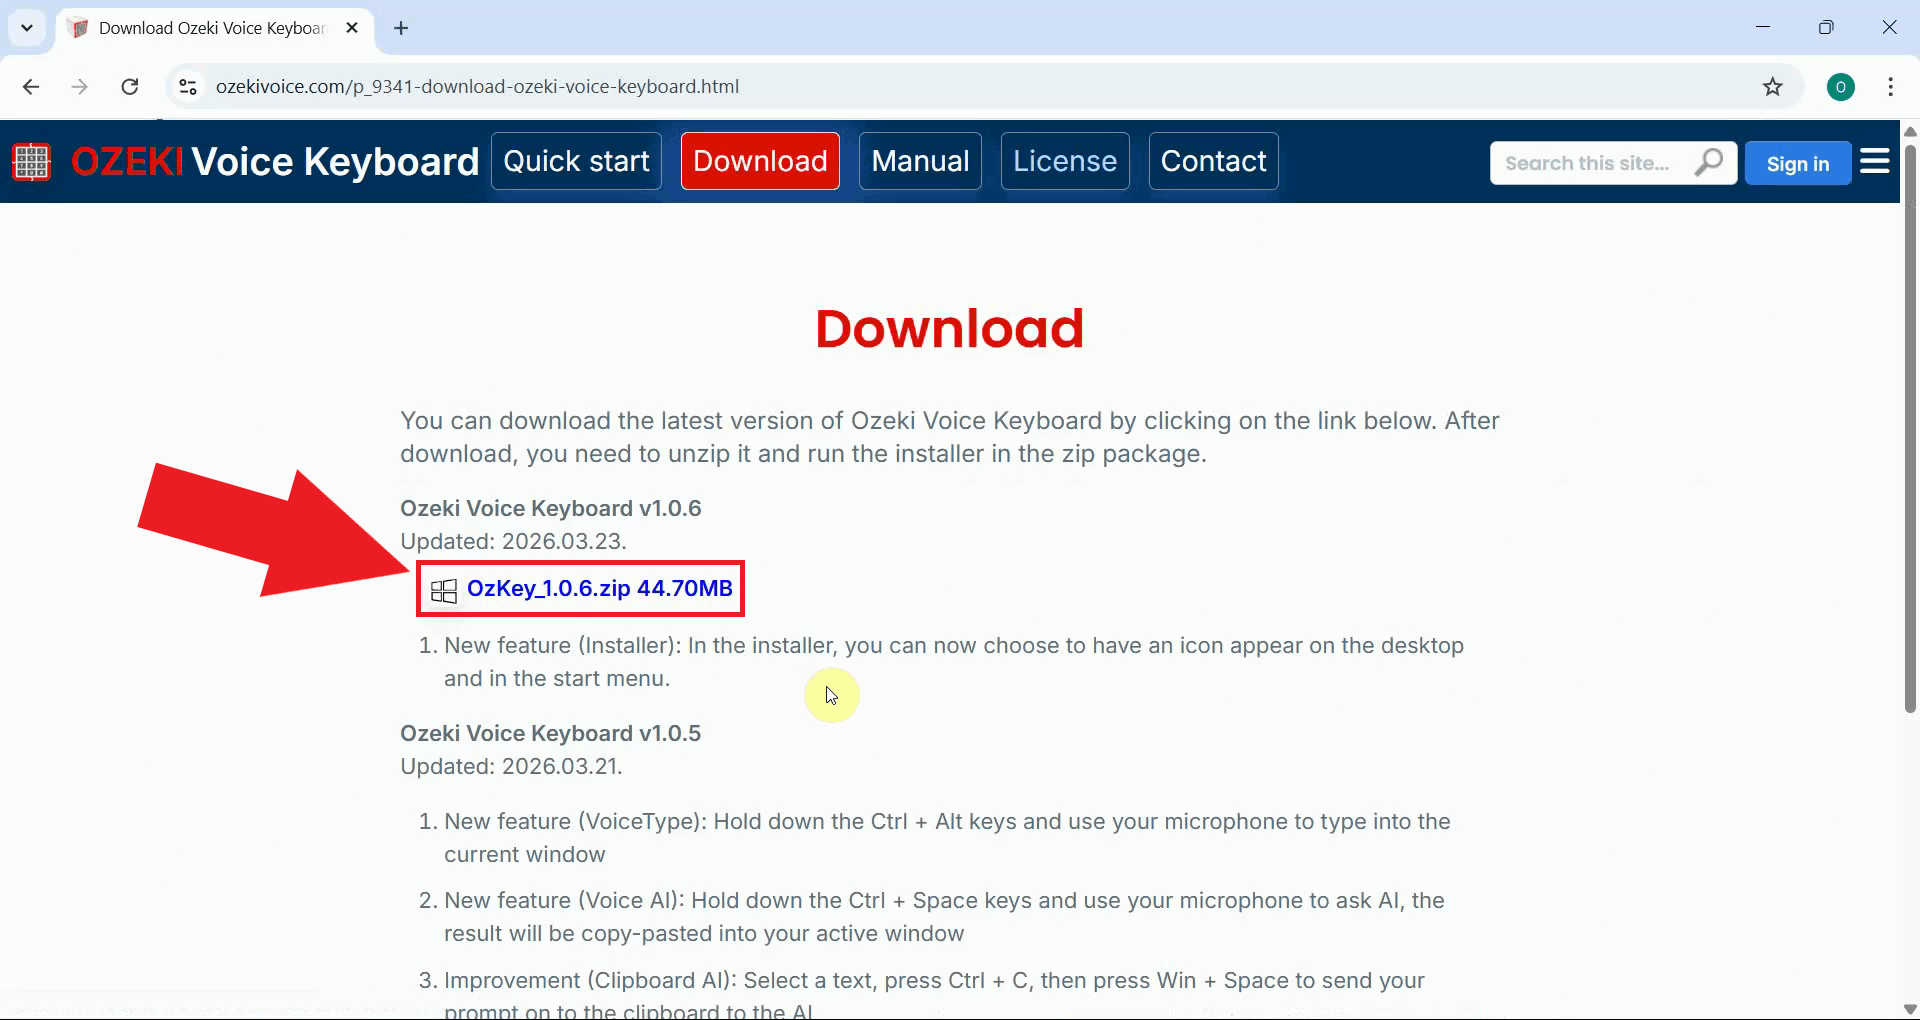Screen dimensions: 1920x1020
Task: Open the hamburger site menu
Action: 1875,161
